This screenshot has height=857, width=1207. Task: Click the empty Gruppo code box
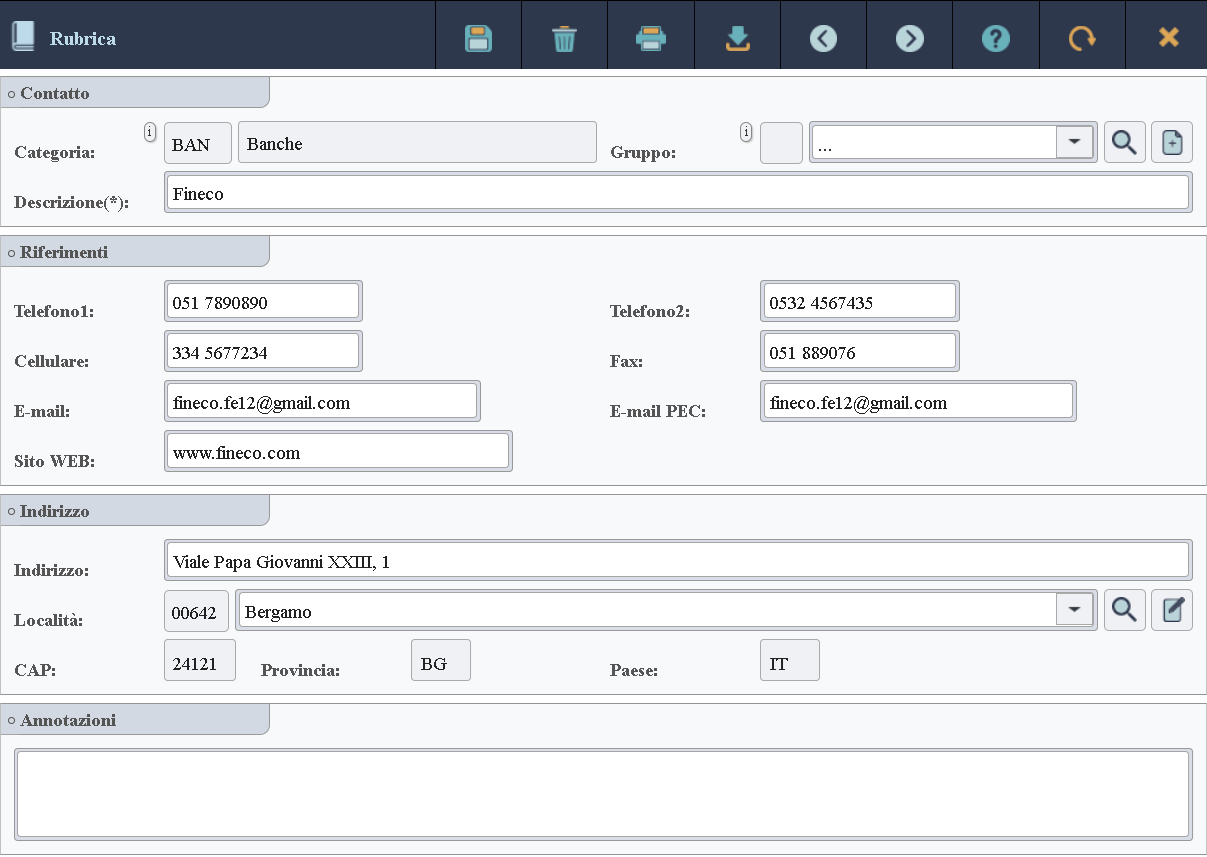coord(781,143)
